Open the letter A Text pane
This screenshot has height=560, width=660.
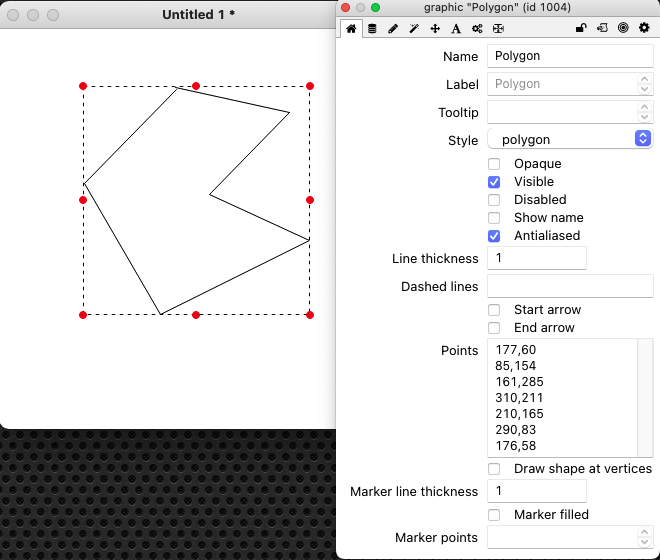pyautogui.click(x=456, y=29)
